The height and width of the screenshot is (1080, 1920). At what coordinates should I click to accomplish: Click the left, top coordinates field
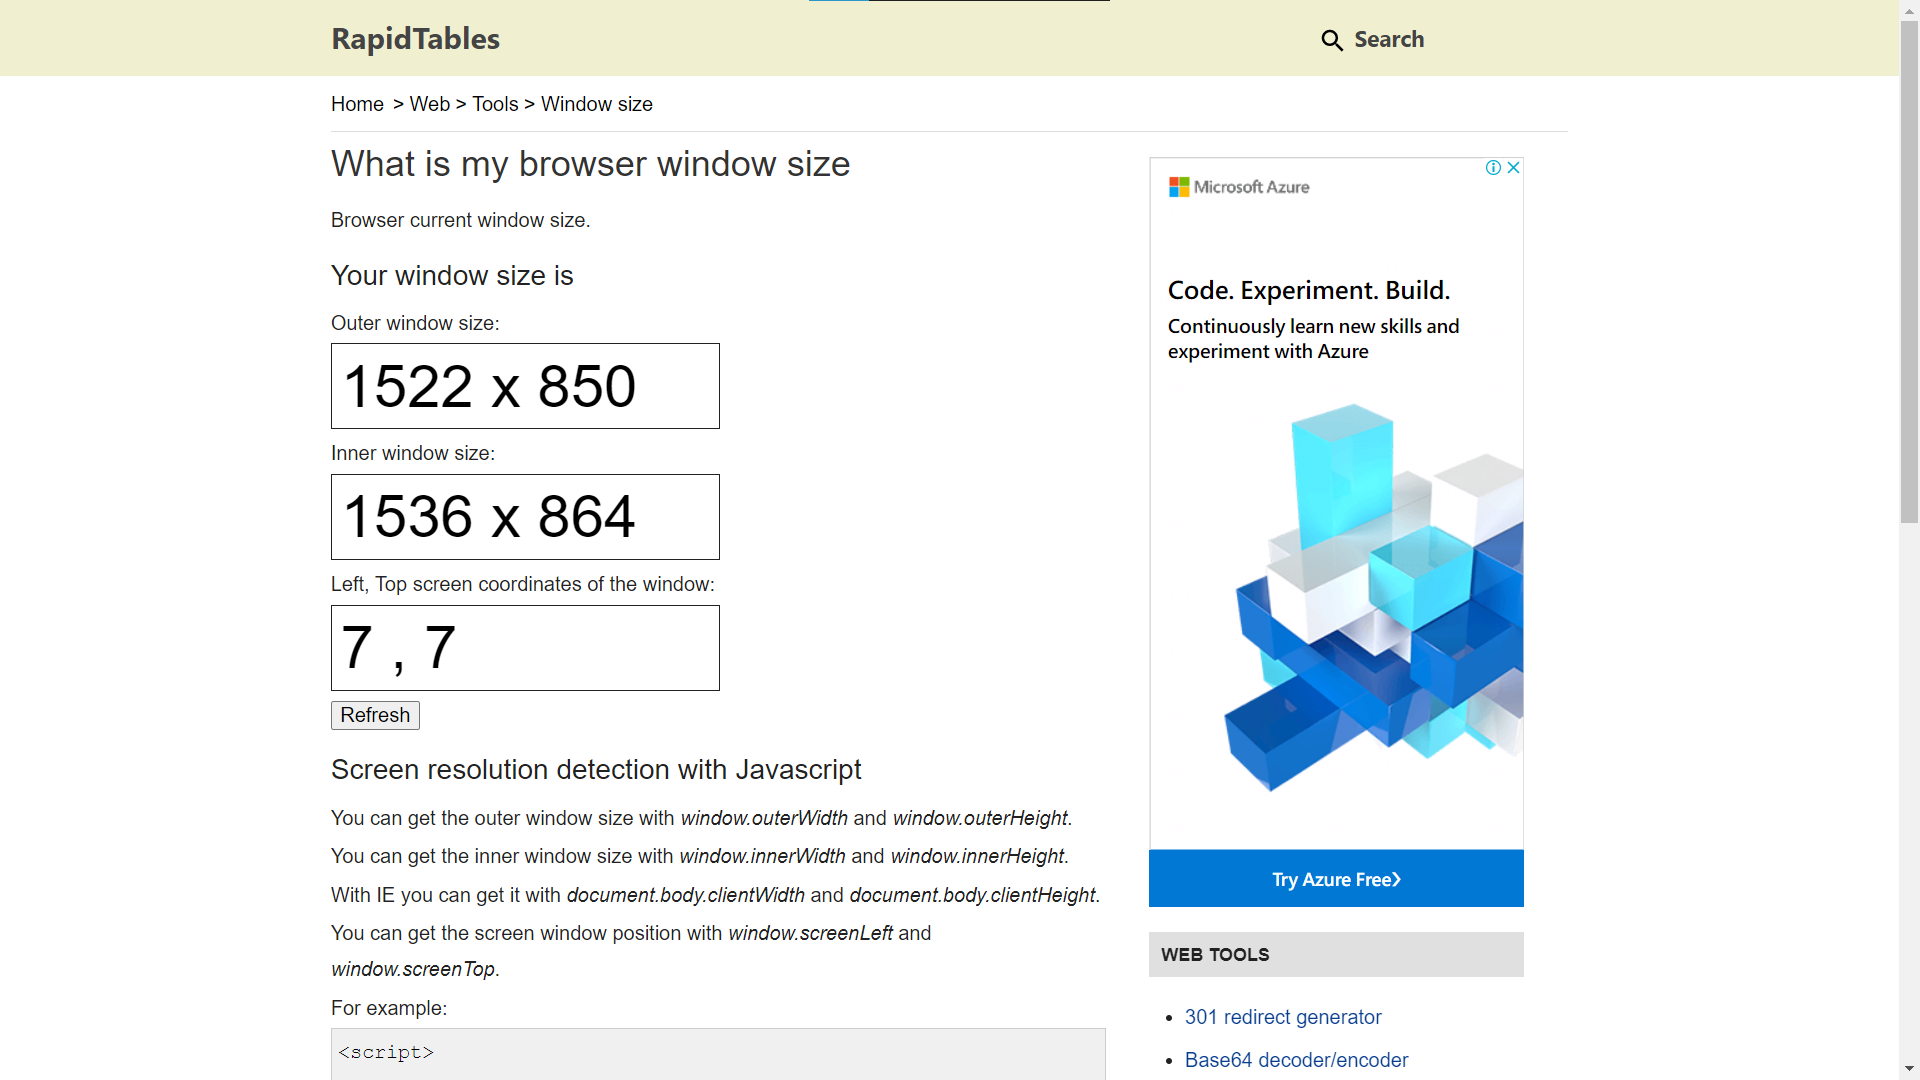[525, 648]
